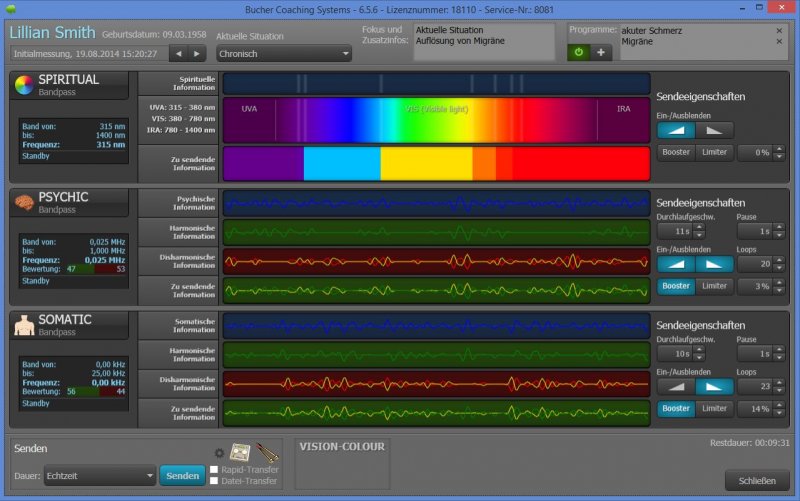Click the 'Lillian Smith' client name
Viewport: 800px width, 501px height.
pyautogui.click(x=52, y=32)
